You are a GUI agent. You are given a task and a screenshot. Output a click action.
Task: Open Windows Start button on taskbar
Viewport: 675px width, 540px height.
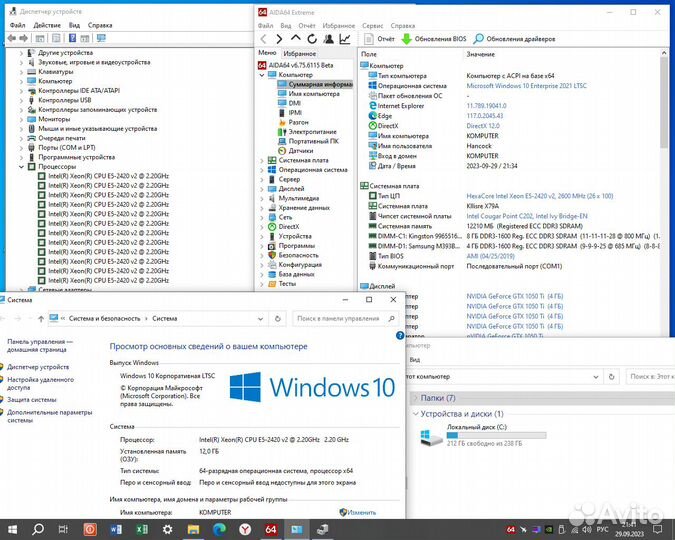[12, 529]
